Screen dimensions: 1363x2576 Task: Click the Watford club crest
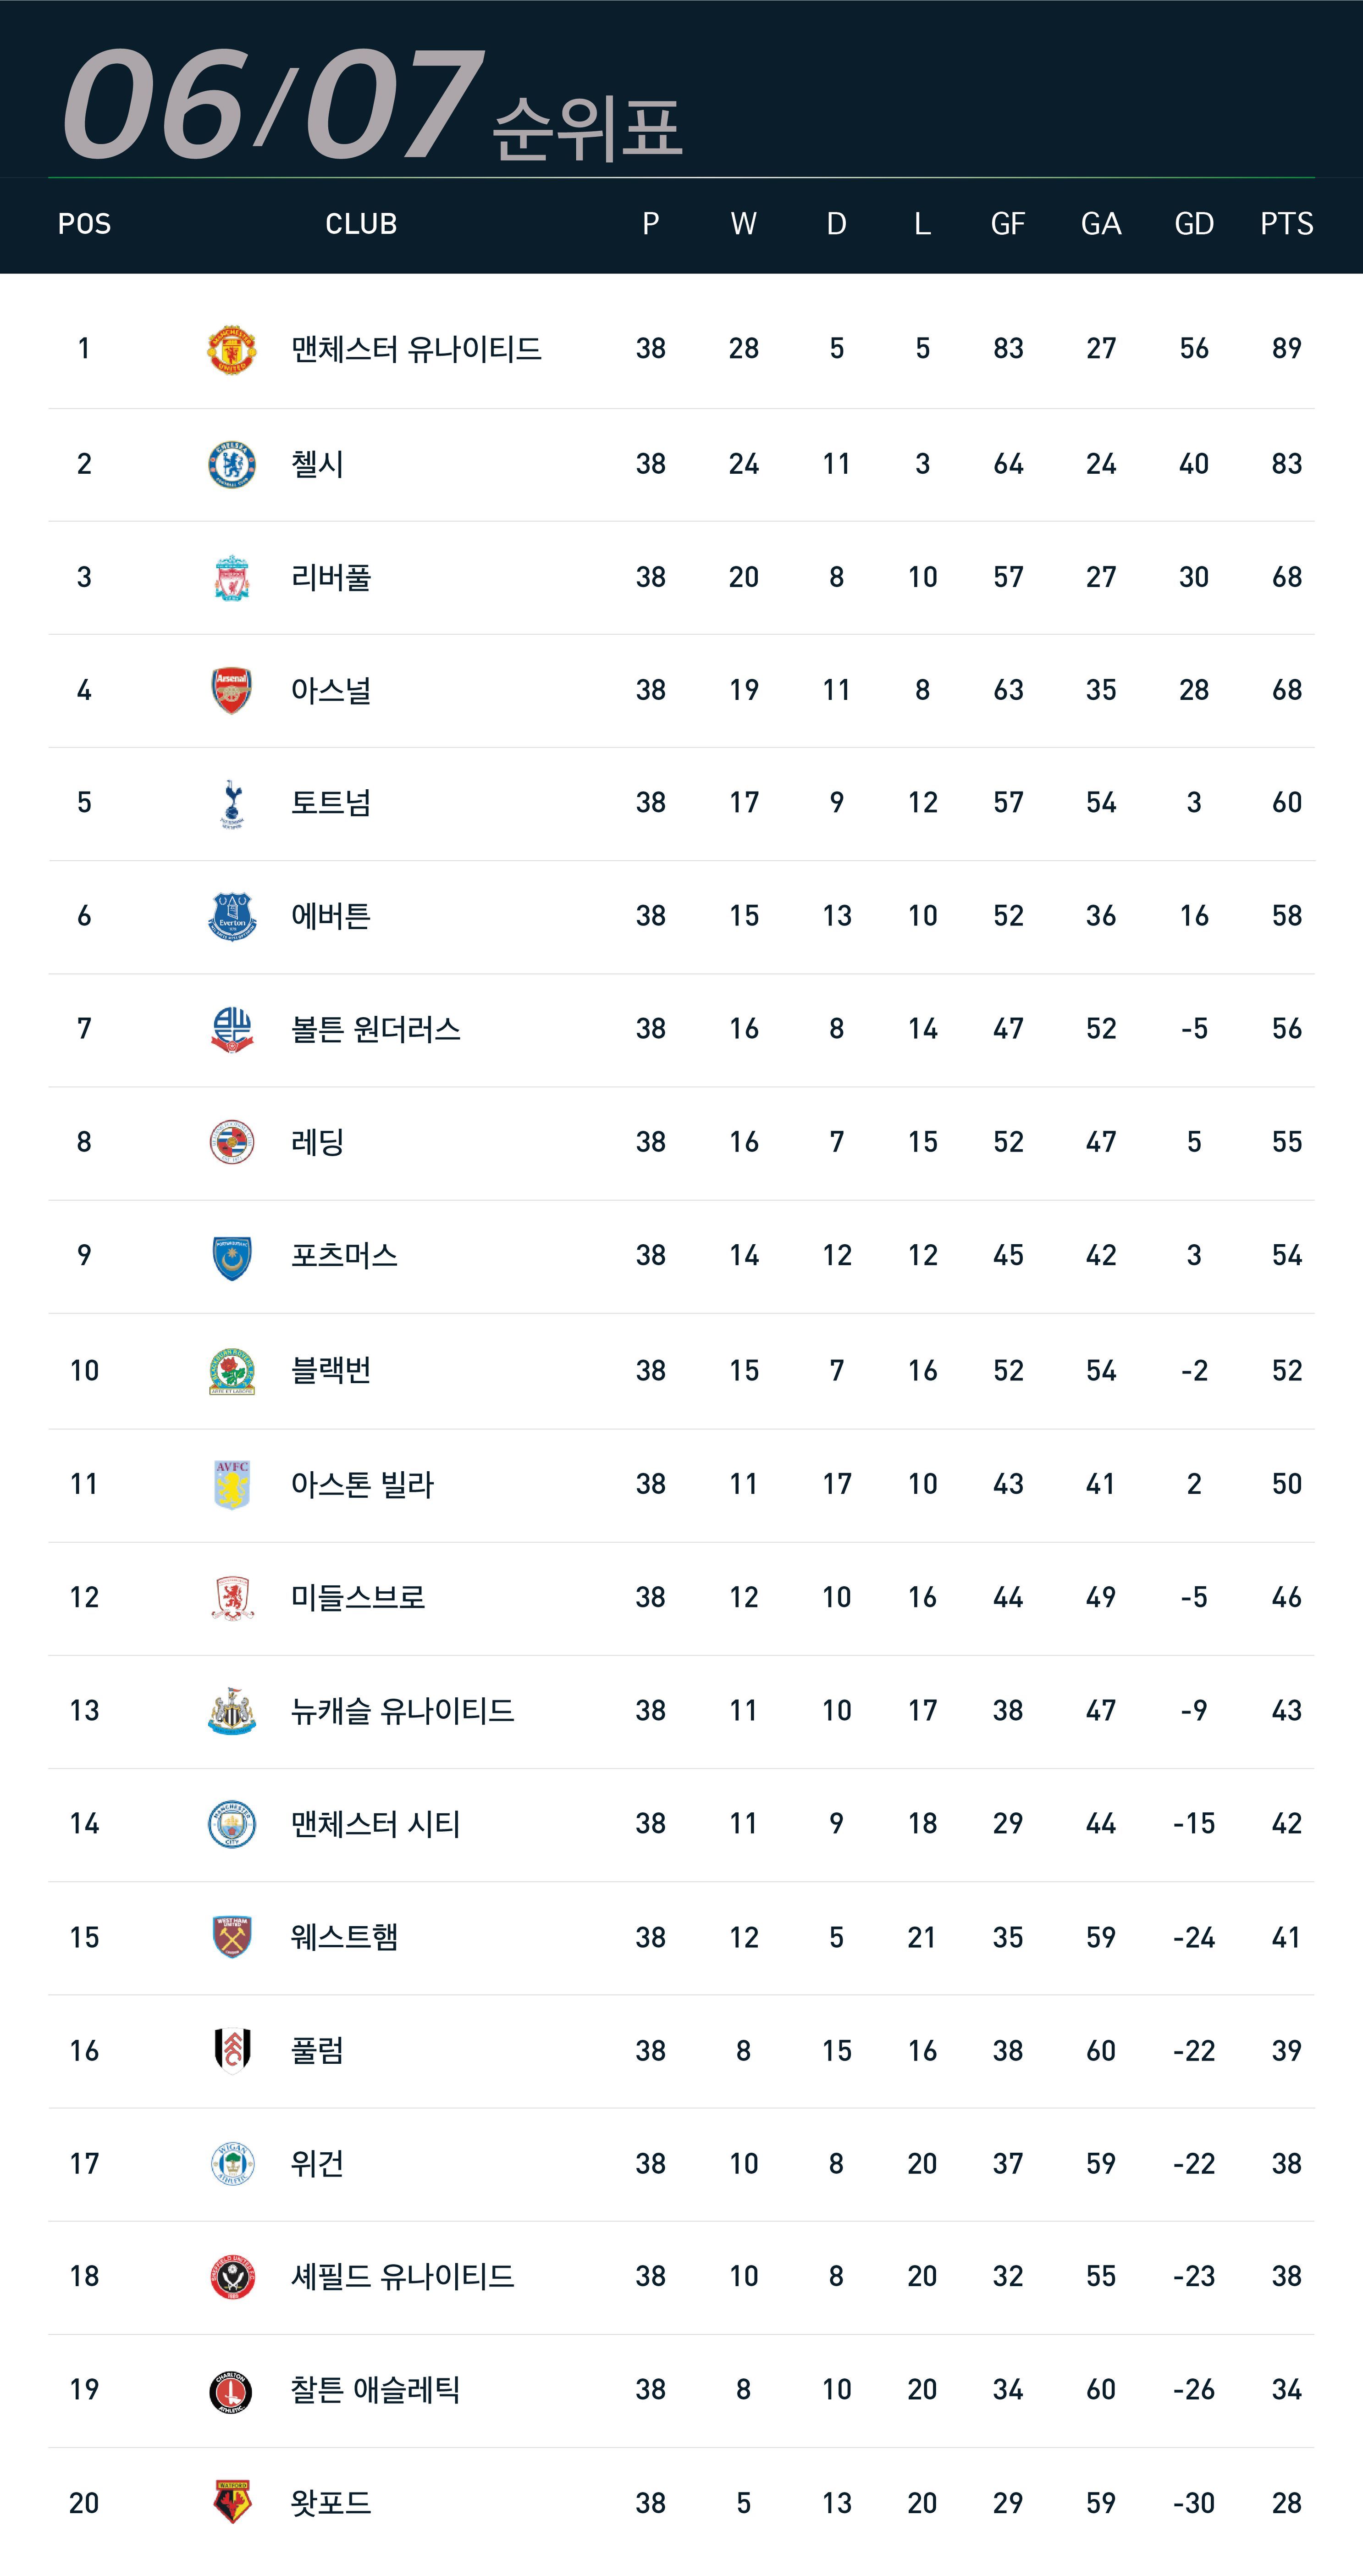tap(232, 2502)
